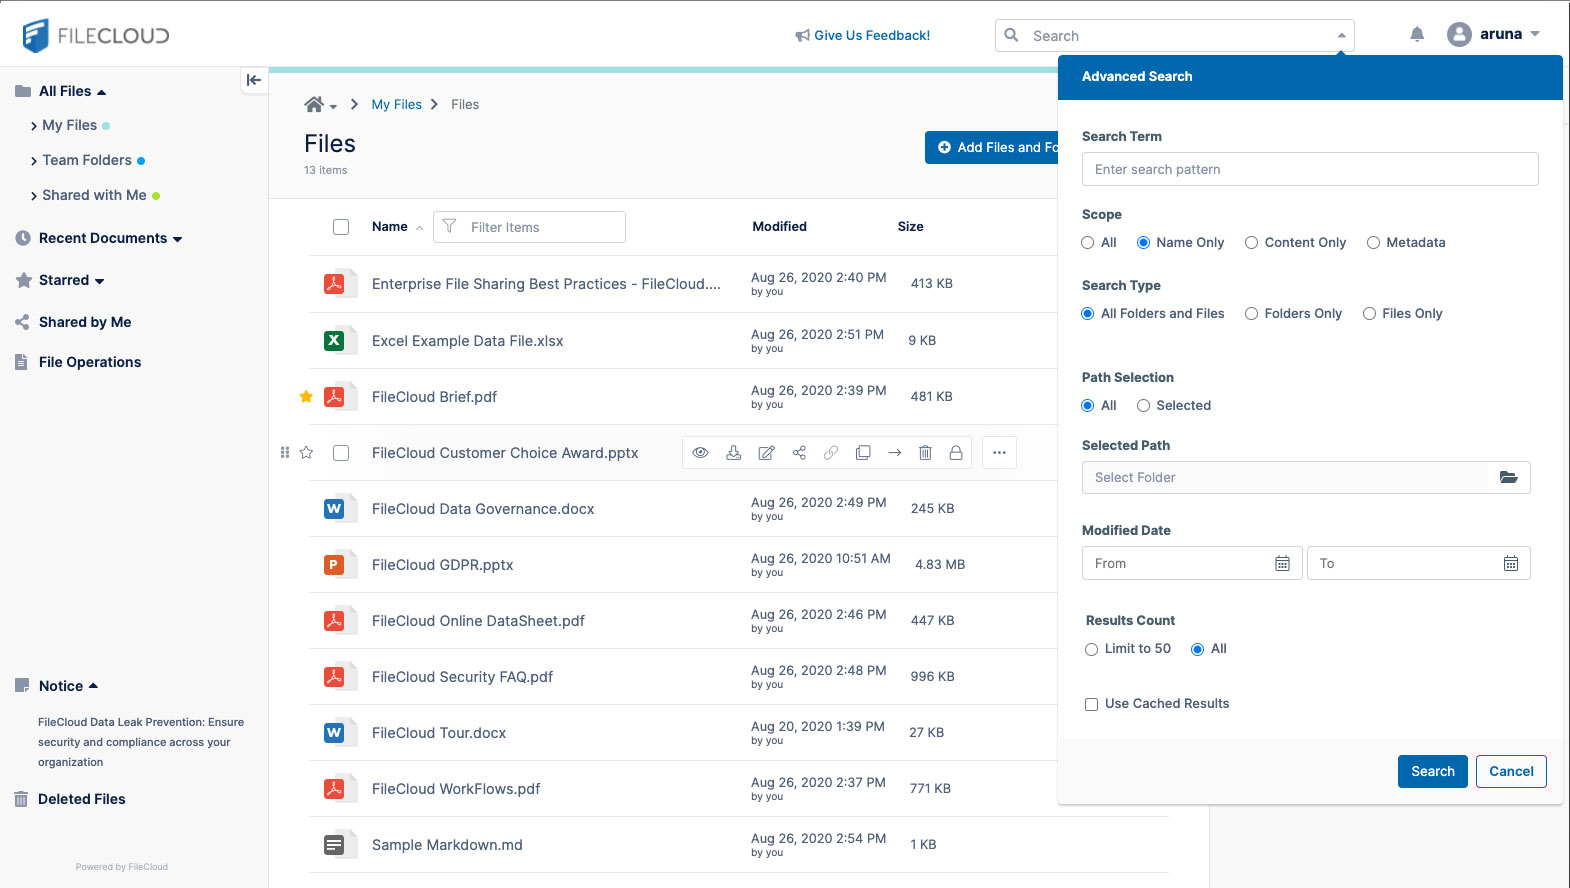Image resolution: width=1570 pixels, height=888 pixels.
Task: Preview the Customer Choice Award file (eye icon)
Action: 701,453
